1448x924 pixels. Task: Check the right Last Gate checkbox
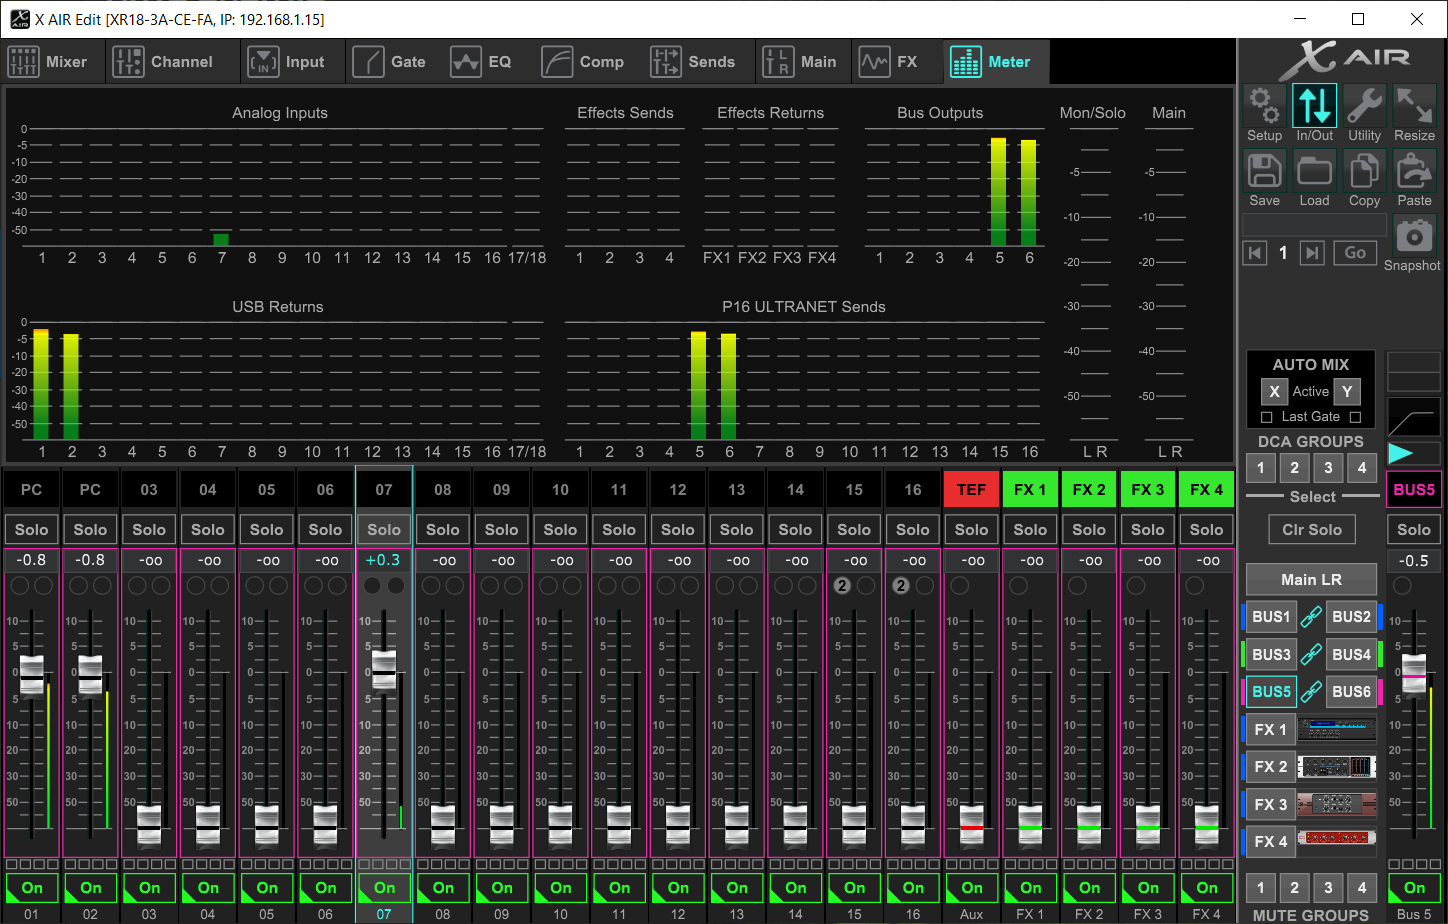point(1355,417)
